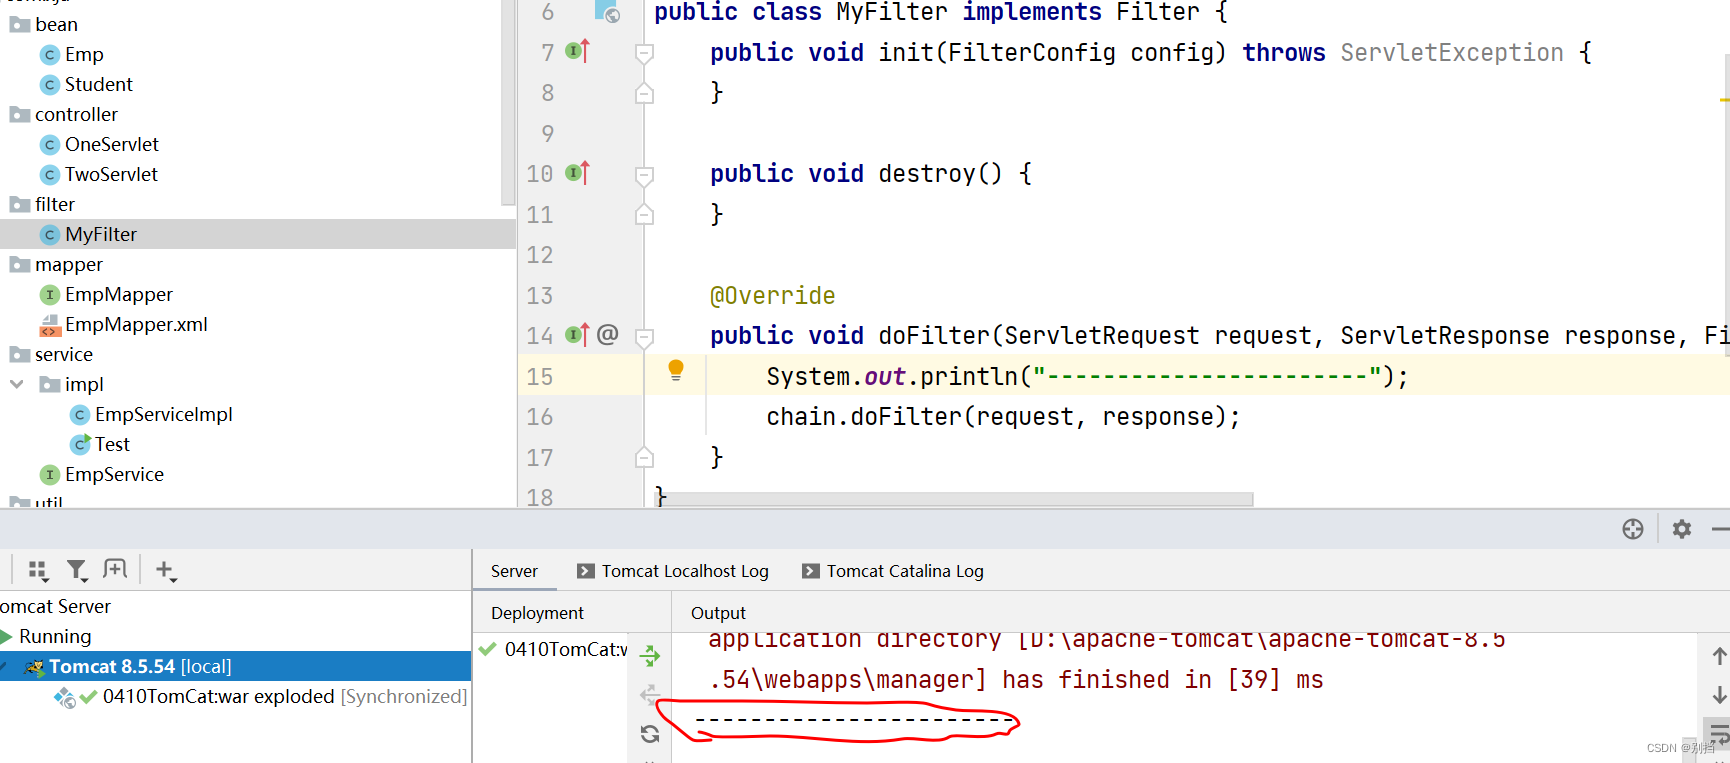The width and height of the screenshot is (1730, 763).
Task: Collapse the impl folder chevron
Action: (x=17, y=384)
